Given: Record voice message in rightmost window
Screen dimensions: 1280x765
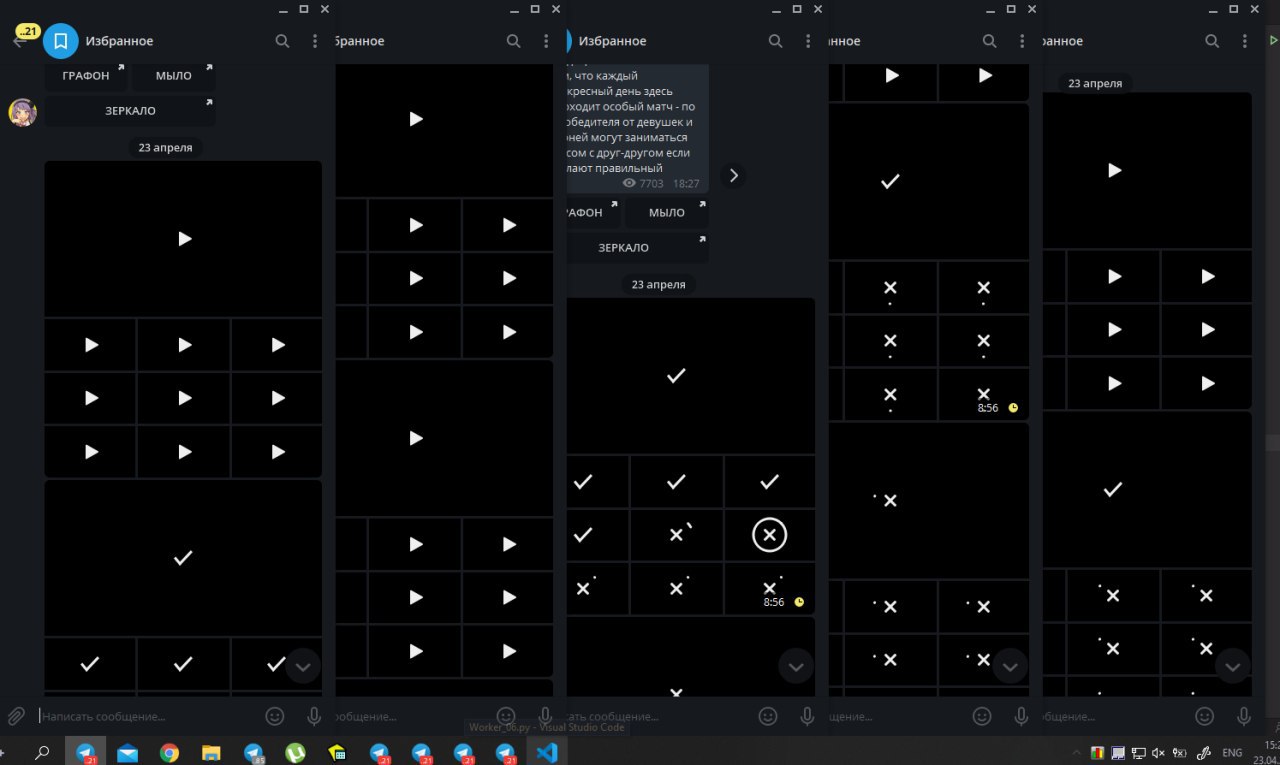Looking at the screenshot, I should pyautogui.click(x=1243, y=716).
